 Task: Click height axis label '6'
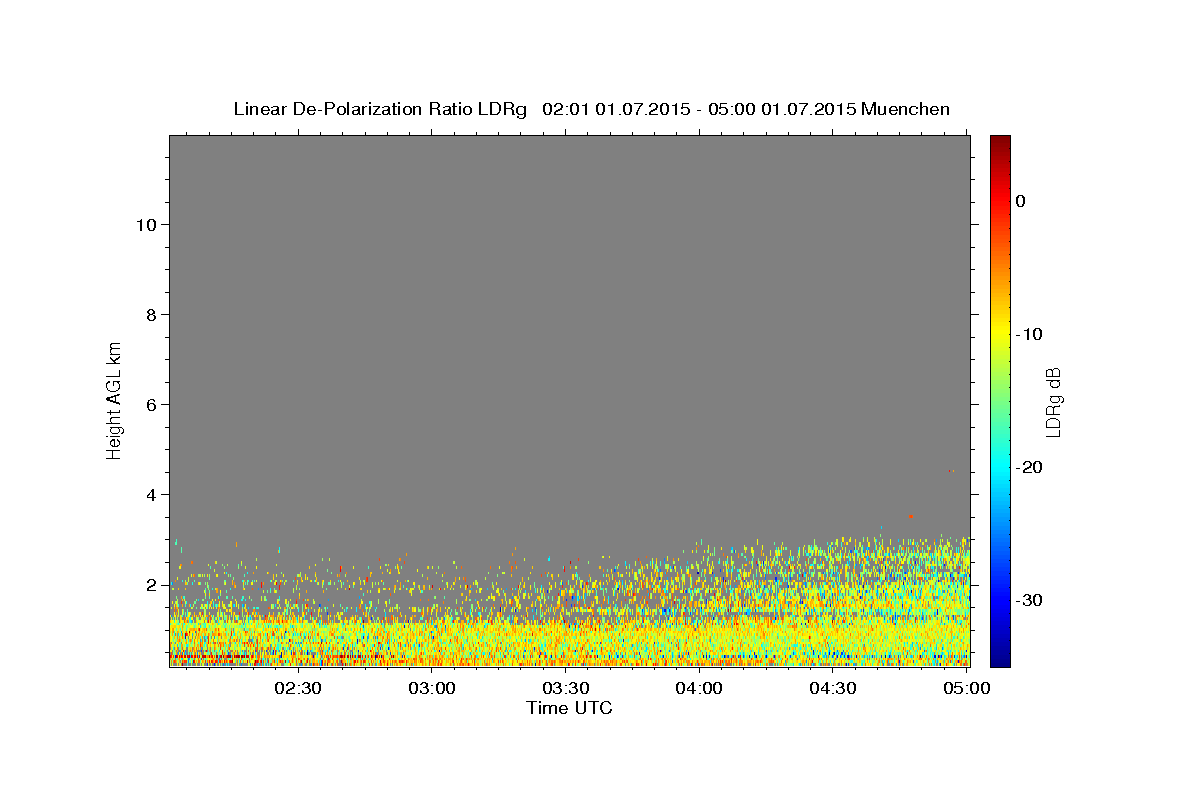(x=152, y=405)
